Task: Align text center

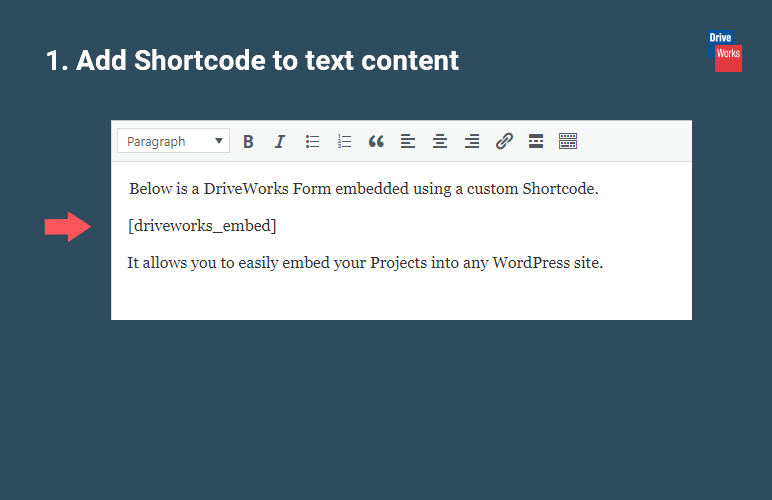Action: (440, 142)
